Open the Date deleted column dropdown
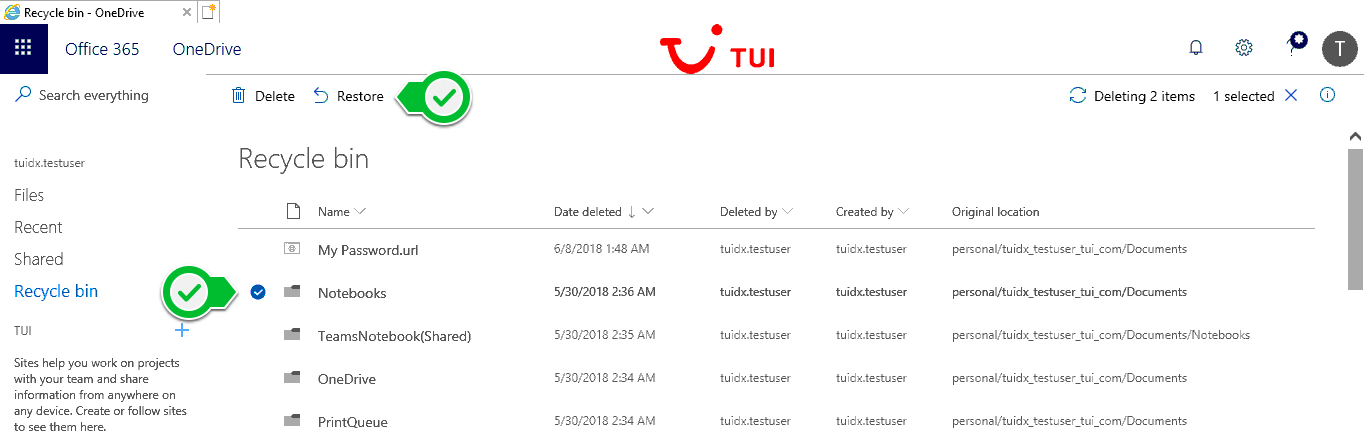Screen dimensions: 1364x448 tap(649, 212)
